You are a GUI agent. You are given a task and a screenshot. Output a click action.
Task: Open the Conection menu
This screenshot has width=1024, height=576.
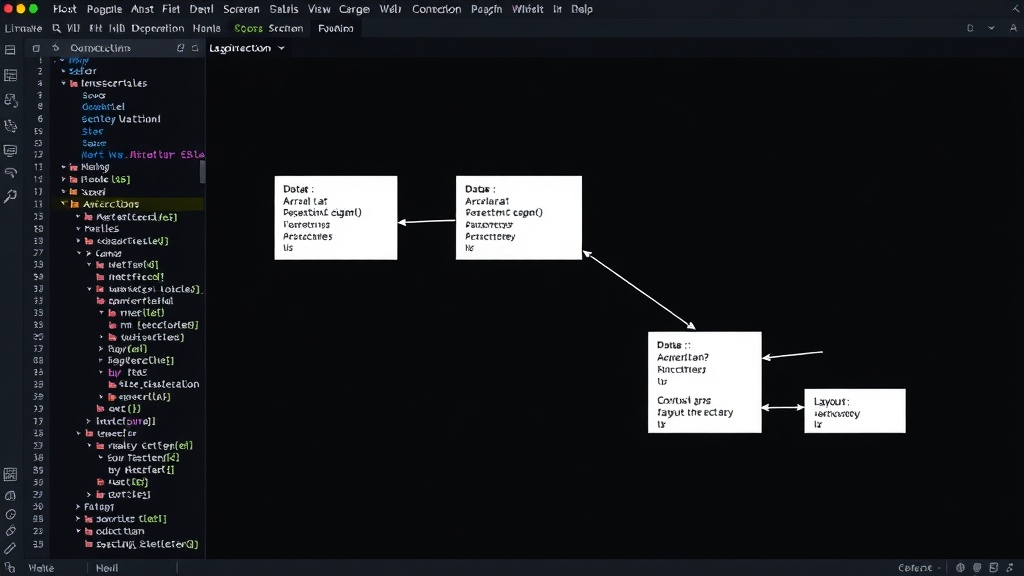point(436,9)
